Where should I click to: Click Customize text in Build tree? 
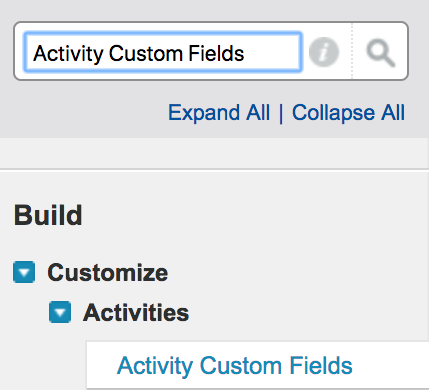(108, 272)
